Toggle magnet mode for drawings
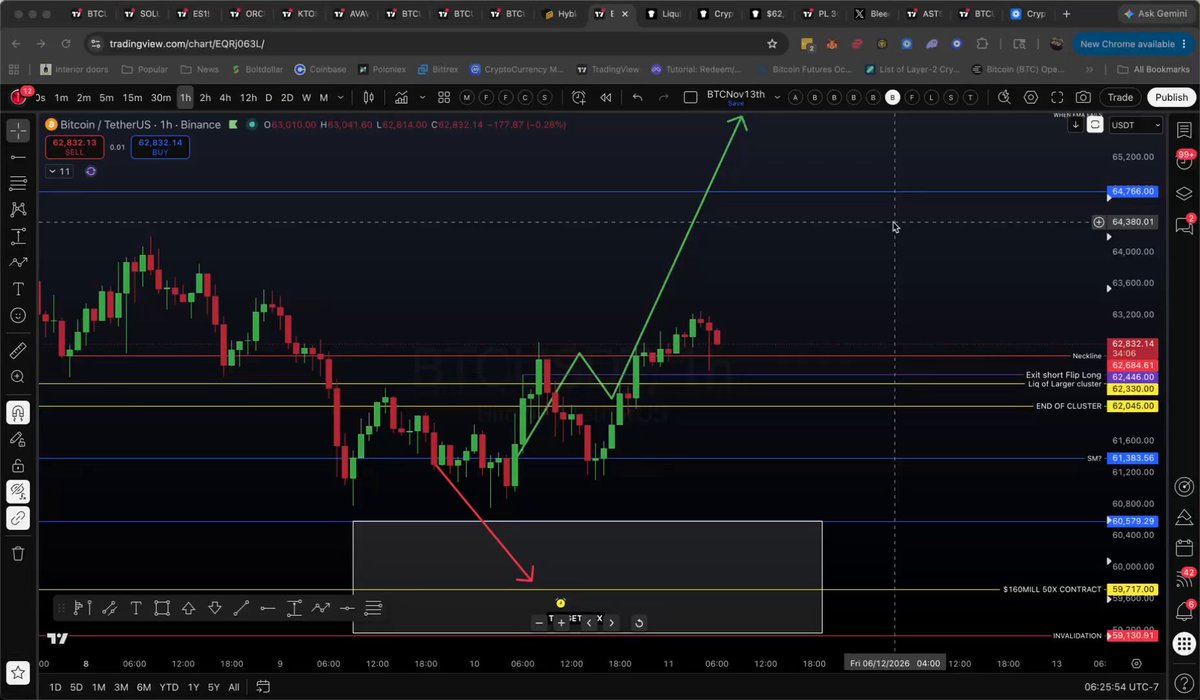Screen dimensions: 1200x700 (x=18, y=412)
